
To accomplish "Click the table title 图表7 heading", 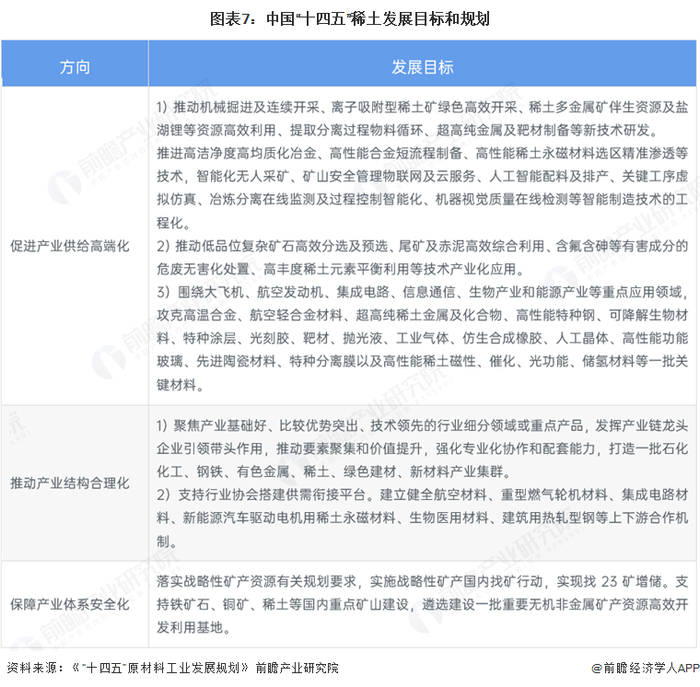I will (x=350, y=19).
